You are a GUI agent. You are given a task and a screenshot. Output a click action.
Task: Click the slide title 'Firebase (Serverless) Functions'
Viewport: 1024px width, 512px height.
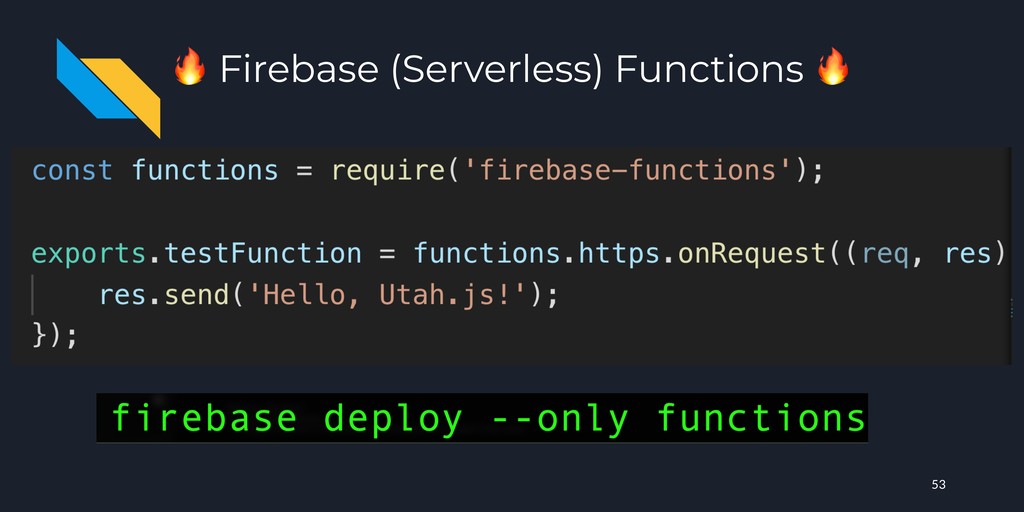[511, 69]
